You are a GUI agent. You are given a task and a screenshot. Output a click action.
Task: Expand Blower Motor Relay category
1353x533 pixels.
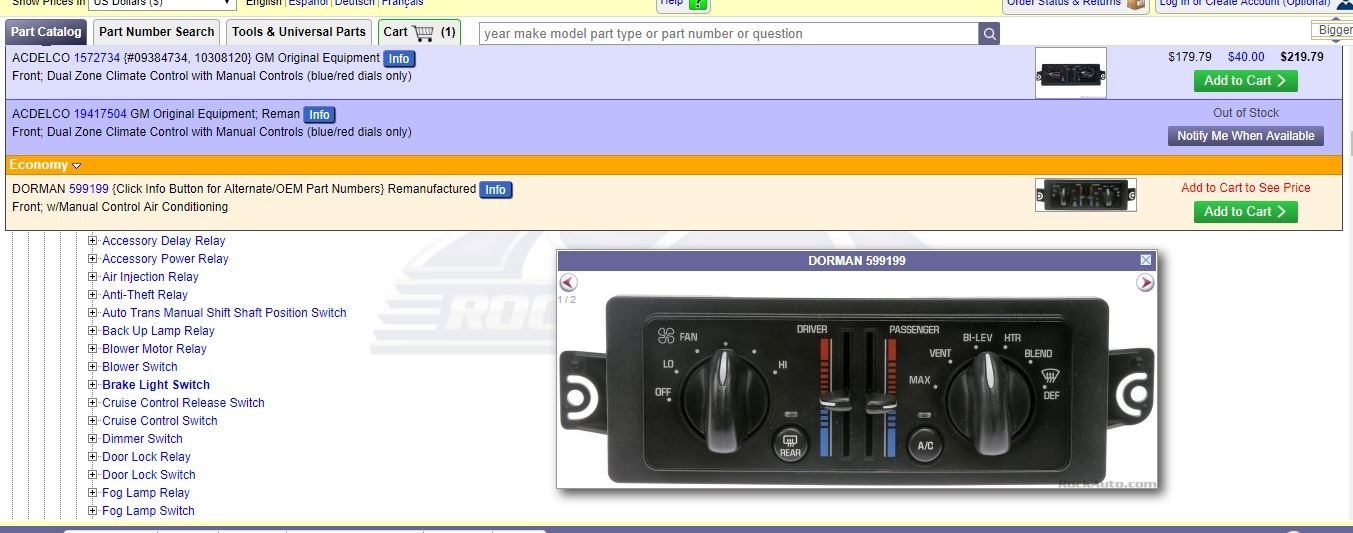click(x=93, y=349)
